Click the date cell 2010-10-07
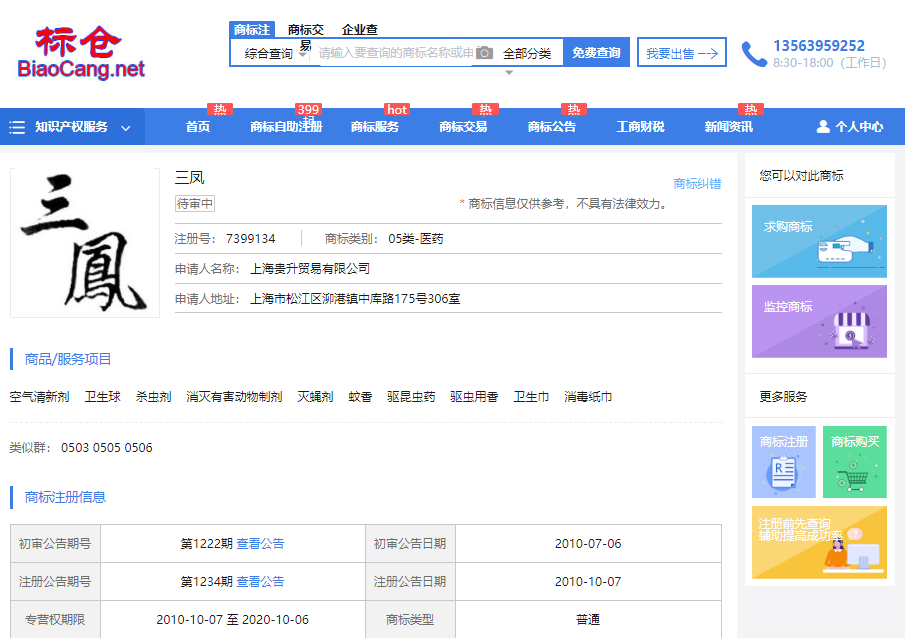 point(588,581)
